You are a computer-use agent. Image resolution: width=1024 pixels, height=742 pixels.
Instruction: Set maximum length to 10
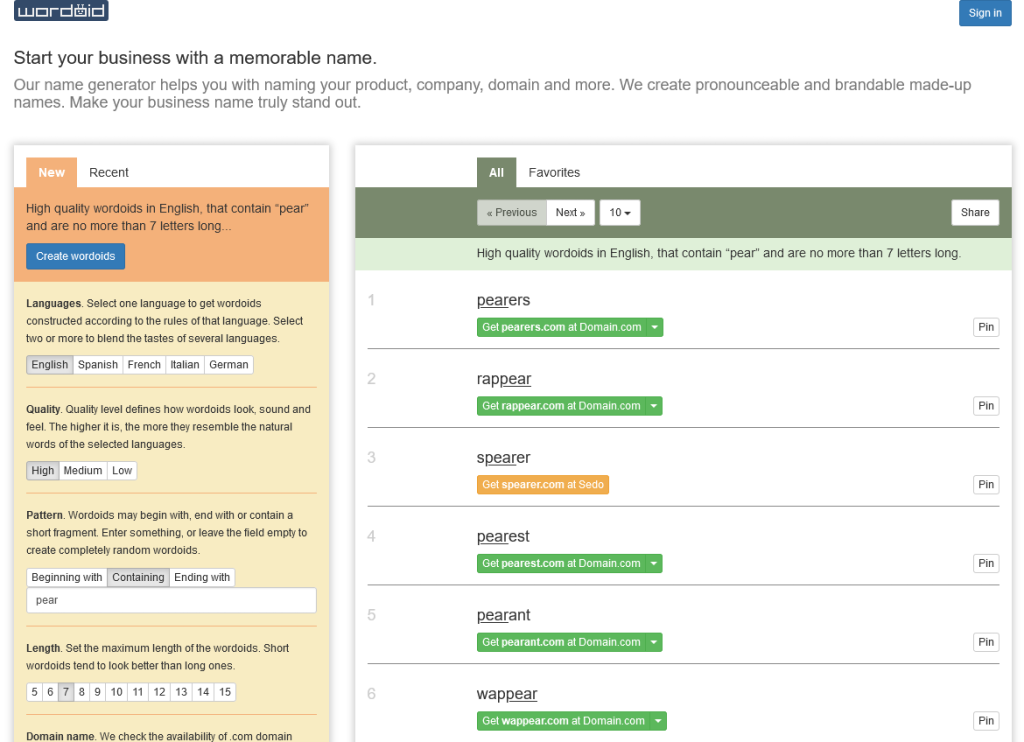(117, 692)
